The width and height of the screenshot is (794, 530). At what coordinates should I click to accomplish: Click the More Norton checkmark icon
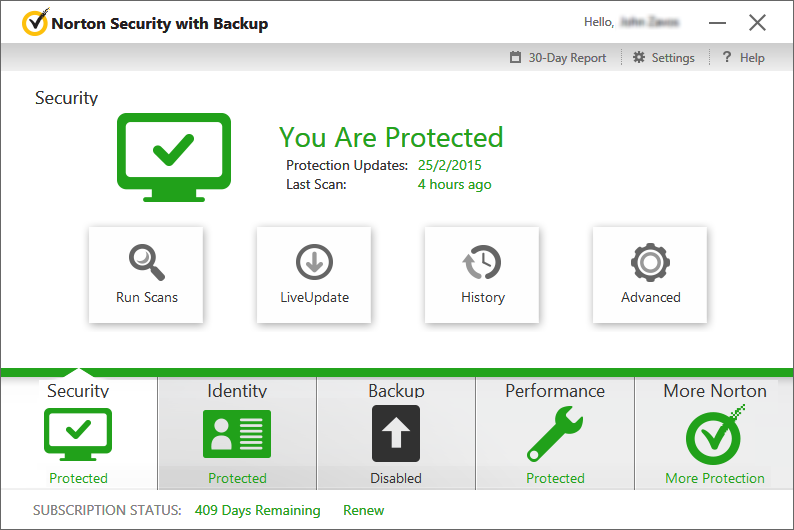tap(715, 434)
